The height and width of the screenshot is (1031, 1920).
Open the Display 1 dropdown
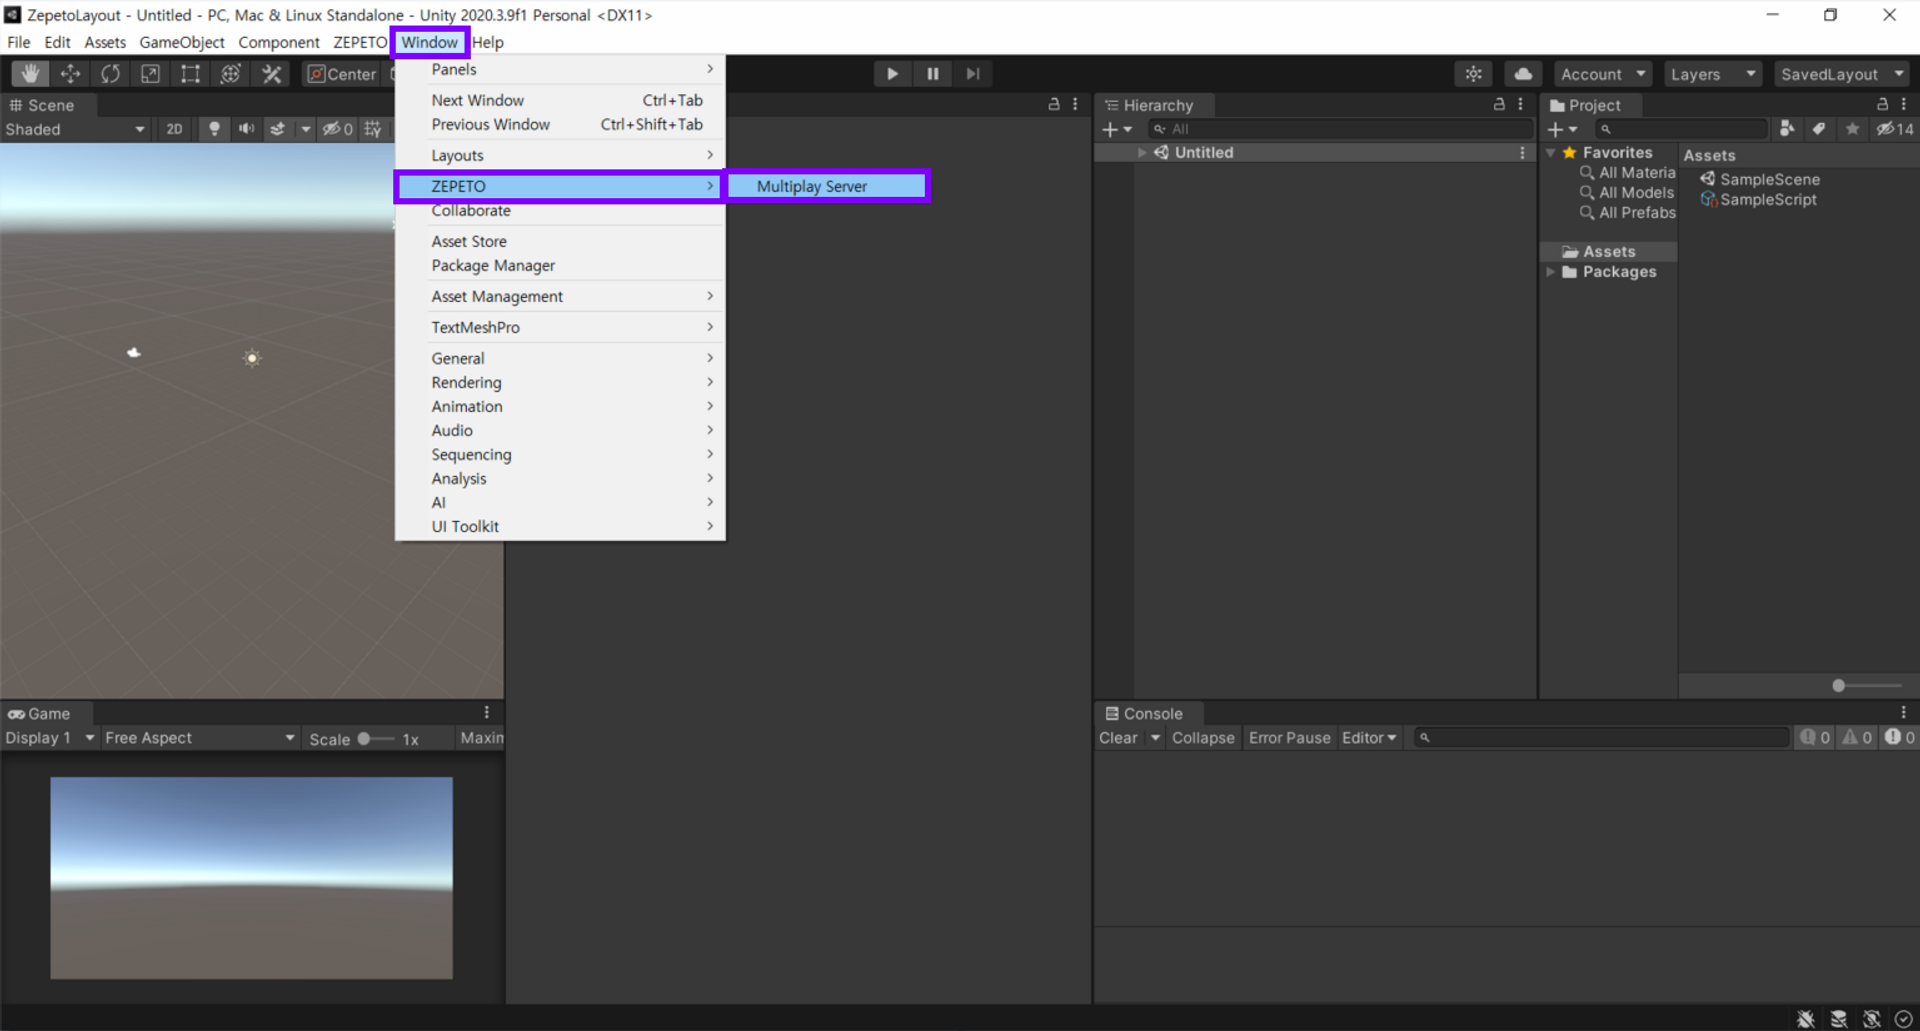(49, 738)
